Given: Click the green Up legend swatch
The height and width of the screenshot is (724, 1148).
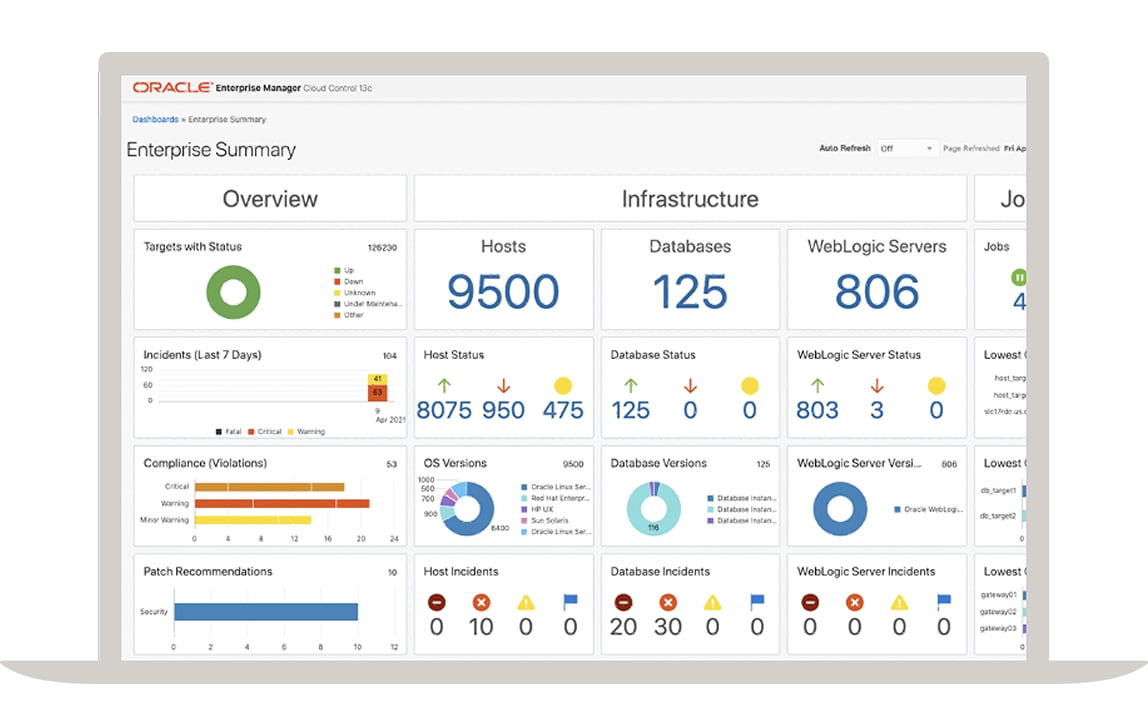Looking at the screenshot, I should click(338, 270).
